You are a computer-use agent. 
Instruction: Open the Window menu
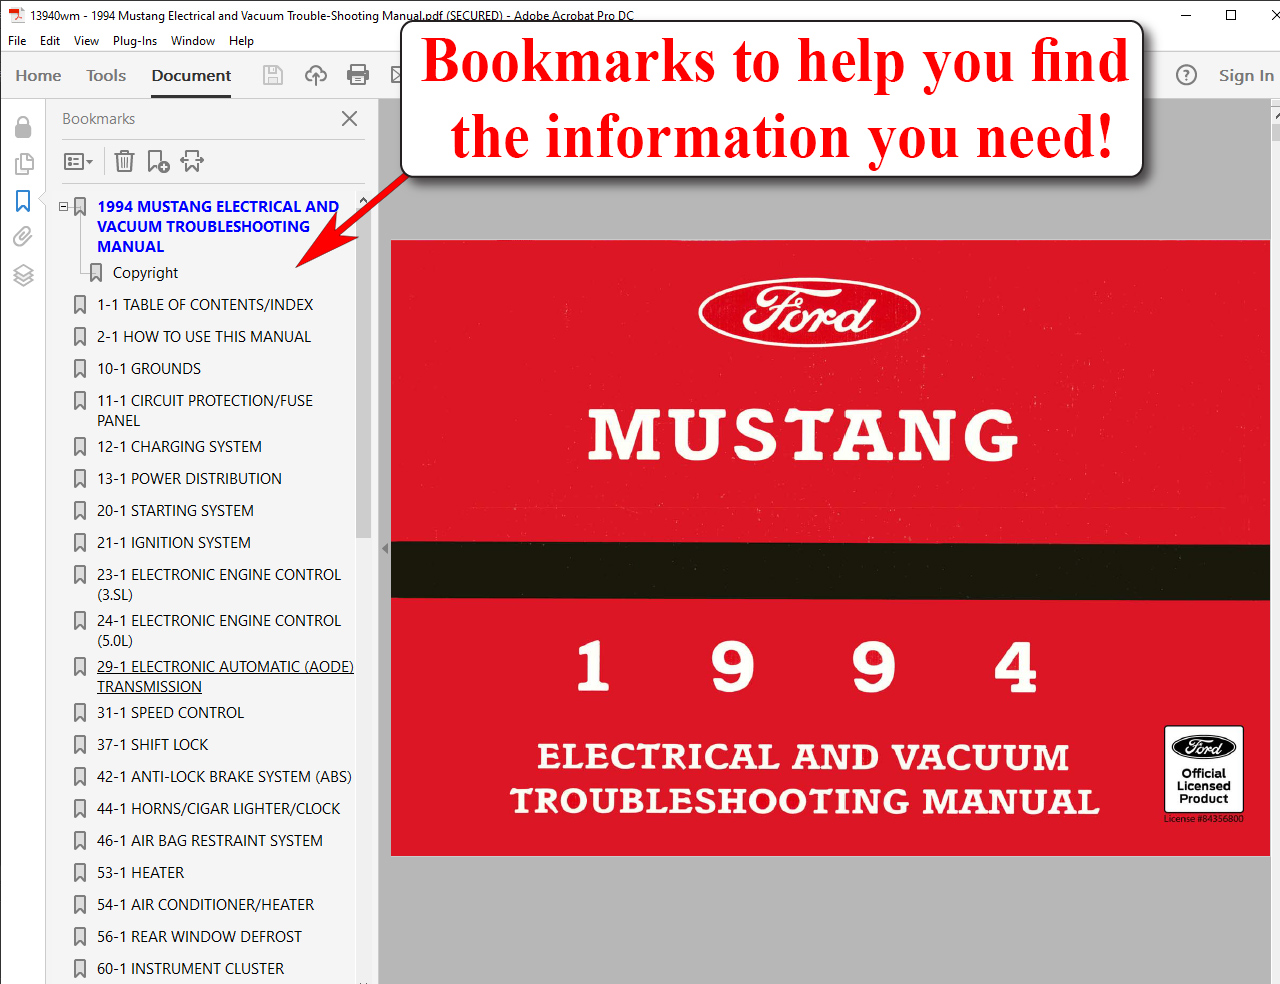pyautogui.click(x=193, y=41)
